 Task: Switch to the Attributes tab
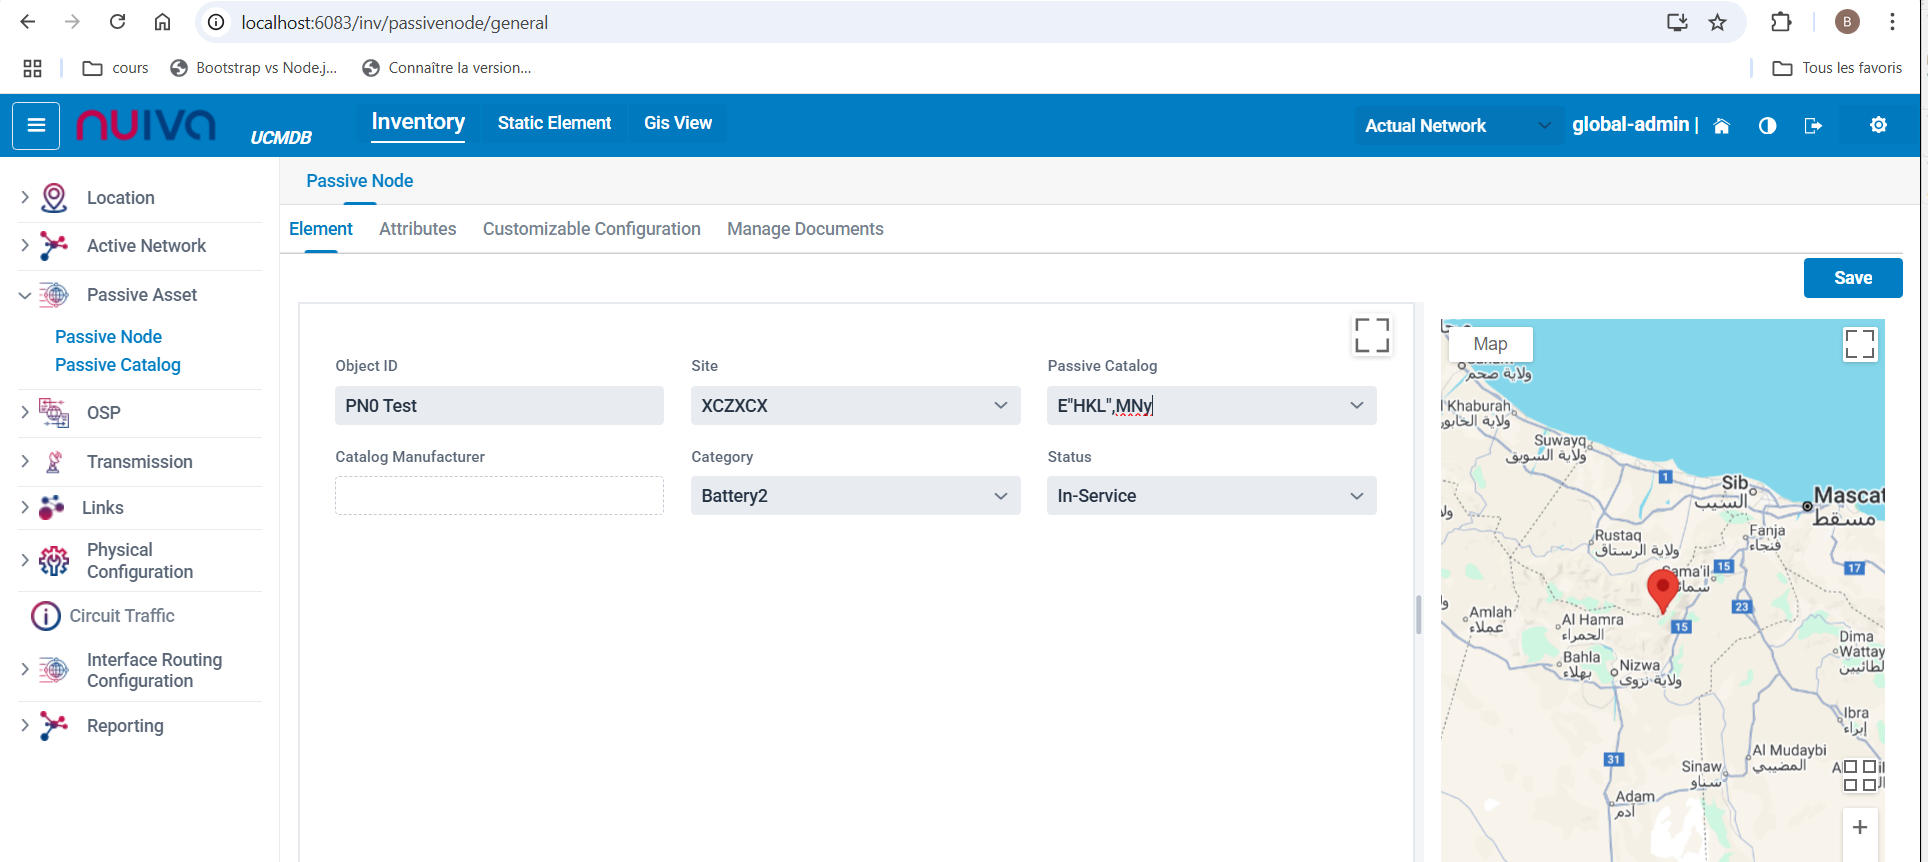tap(417, 229)
